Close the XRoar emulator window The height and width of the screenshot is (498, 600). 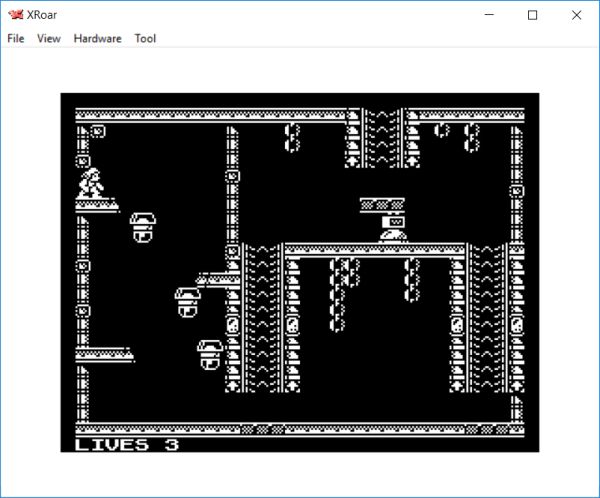coord(577,15)
